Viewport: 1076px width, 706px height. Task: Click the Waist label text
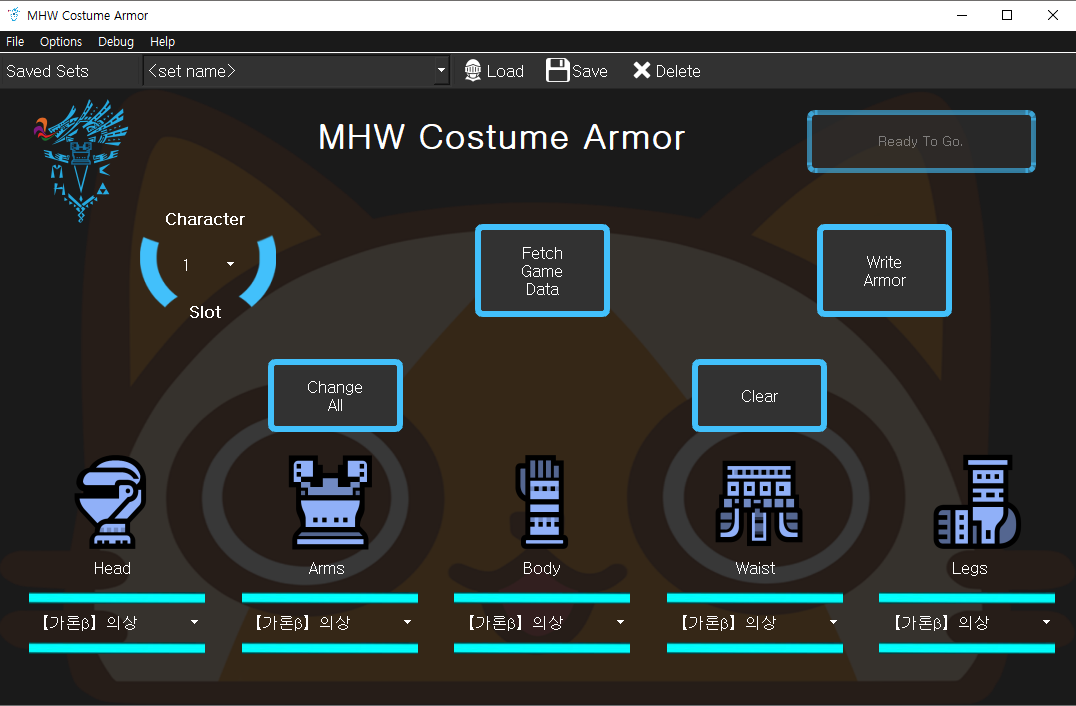(755, 568)
